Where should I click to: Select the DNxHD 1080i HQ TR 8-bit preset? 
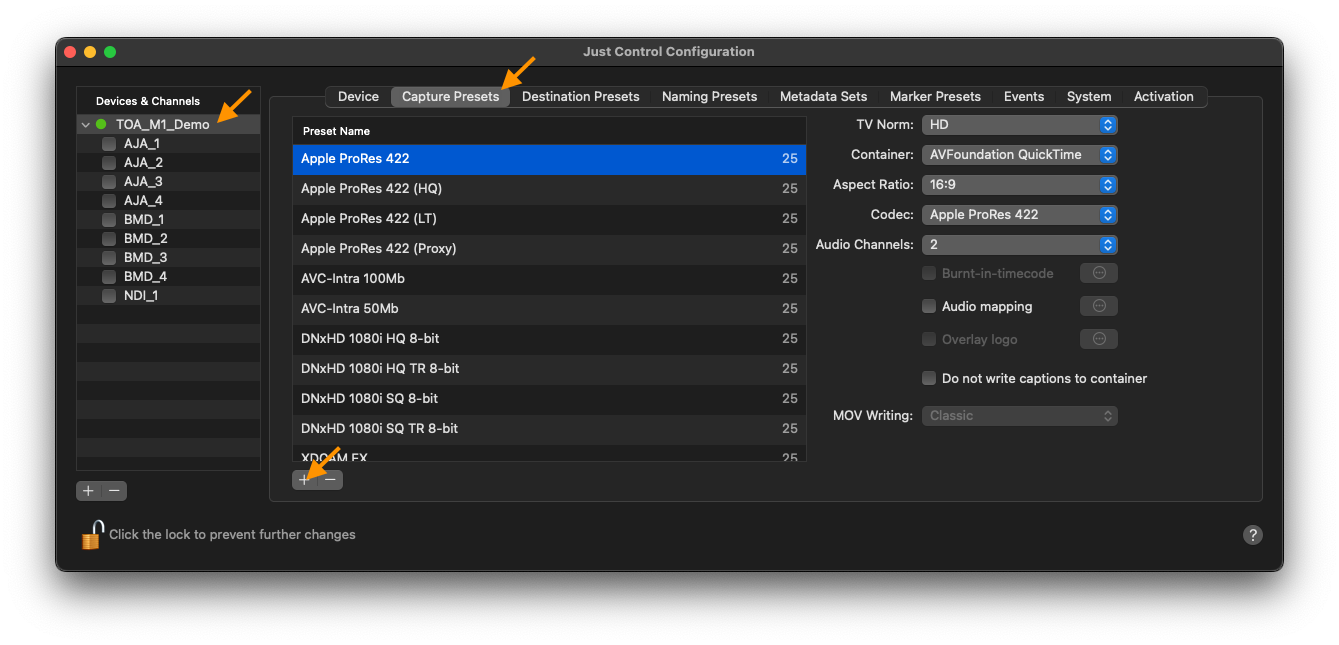(x=549, y=369)
